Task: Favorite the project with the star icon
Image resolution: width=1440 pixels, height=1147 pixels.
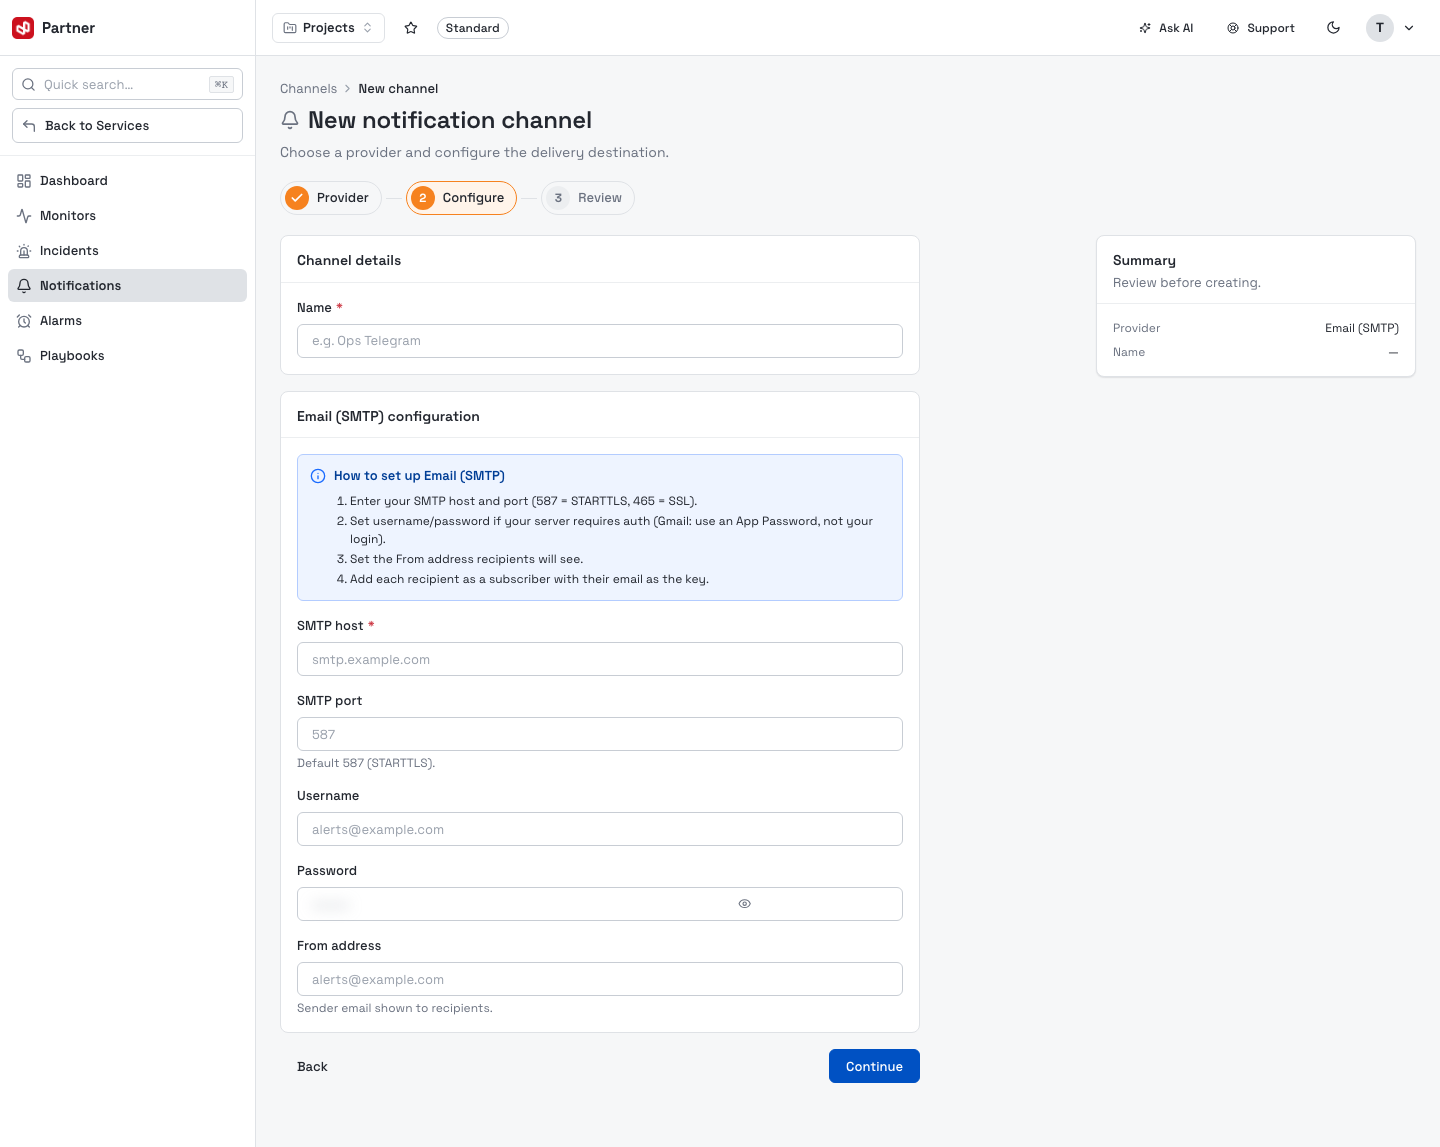Action: point(411,28)
